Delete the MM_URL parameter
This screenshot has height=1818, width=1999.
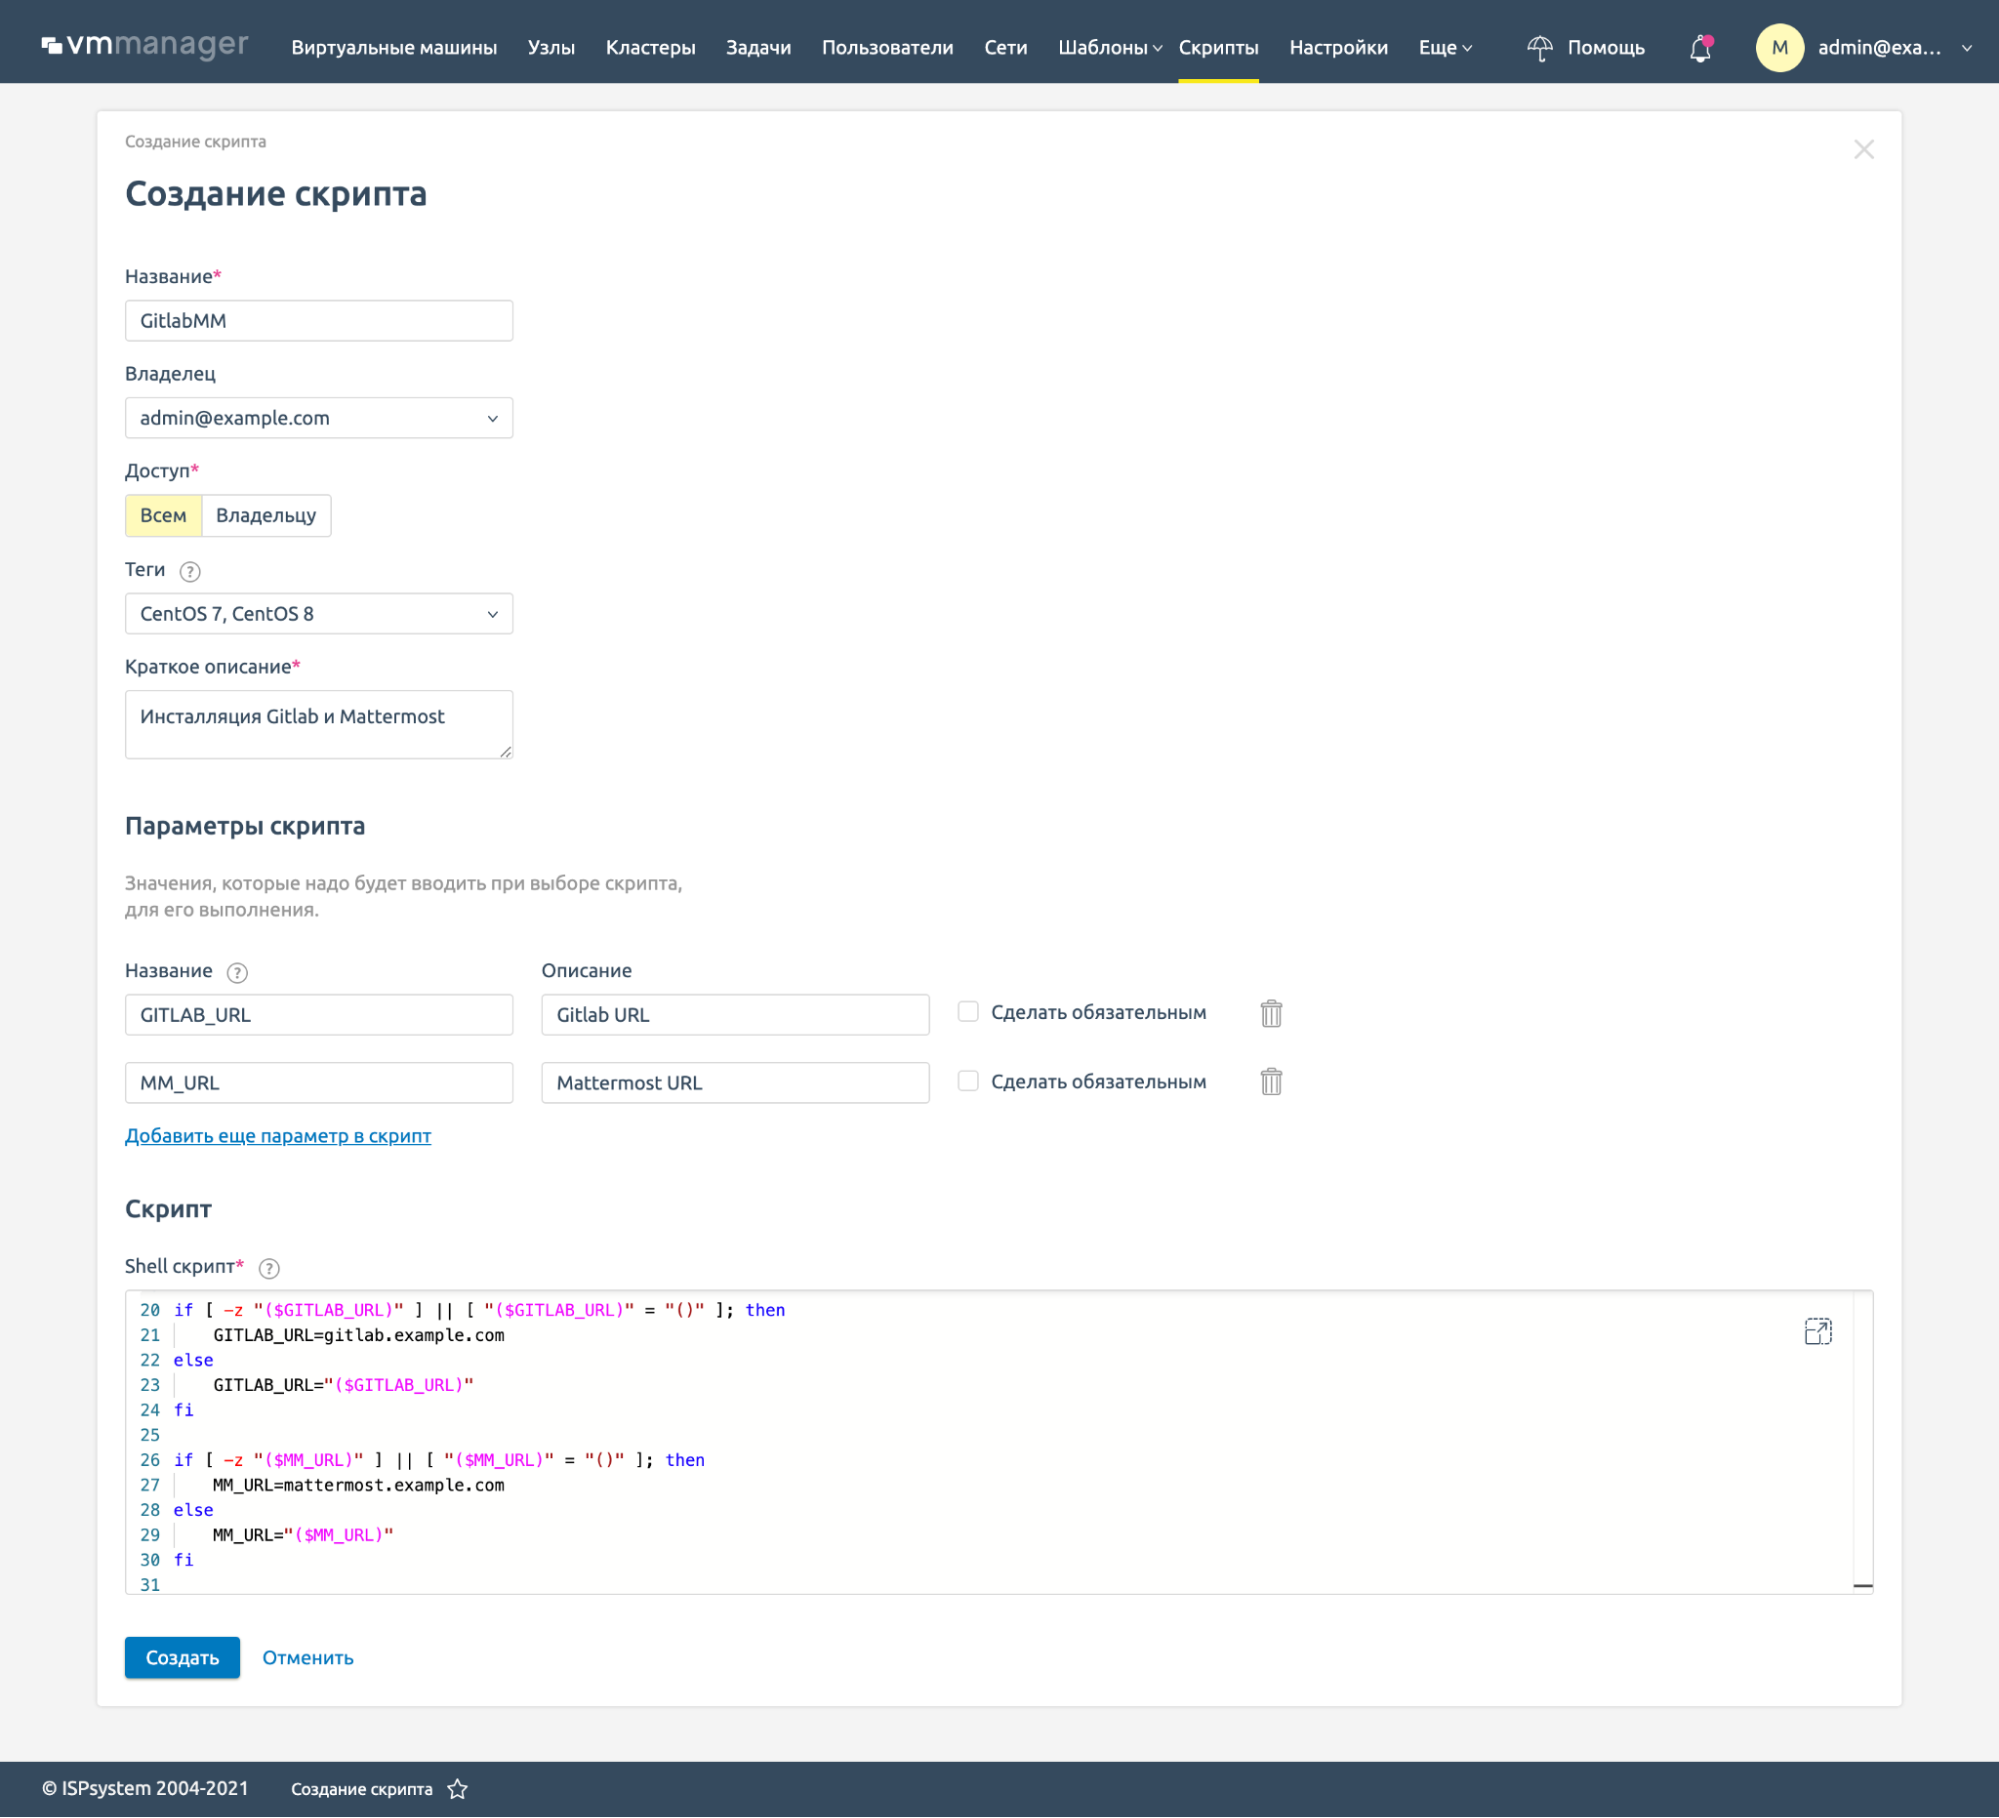pos(1271,1081)
